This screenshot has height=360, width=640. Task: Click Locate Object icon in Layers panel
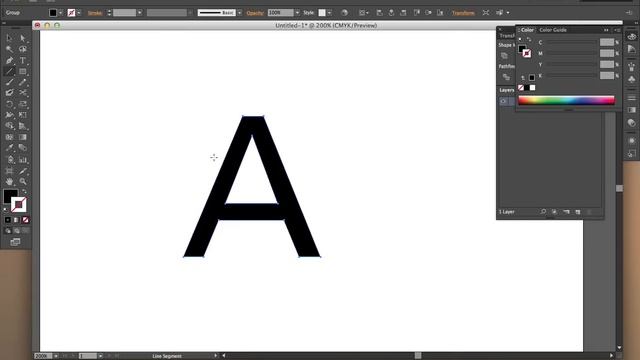(x=543, y=212)
